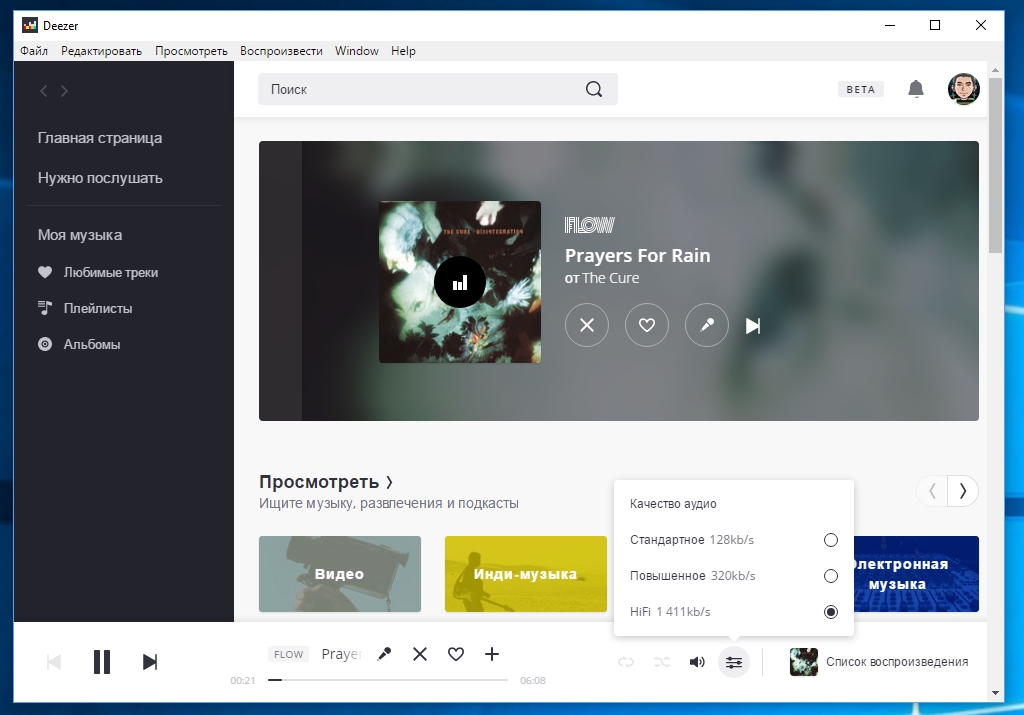The width and height of the screenshot is (1024, 715).
Task: Open user profile avatar
Action: point(963,89)
